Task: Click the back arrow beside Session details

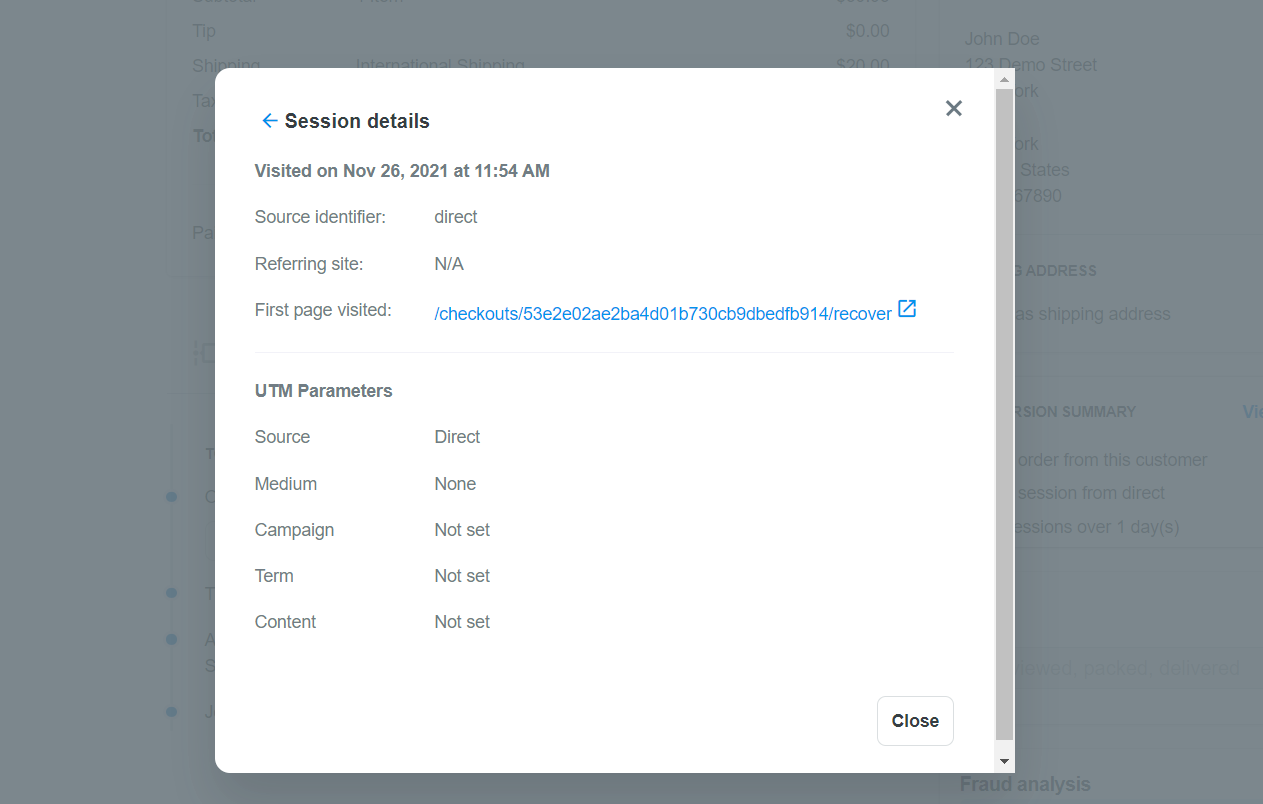Action: (x=268, y=121)
